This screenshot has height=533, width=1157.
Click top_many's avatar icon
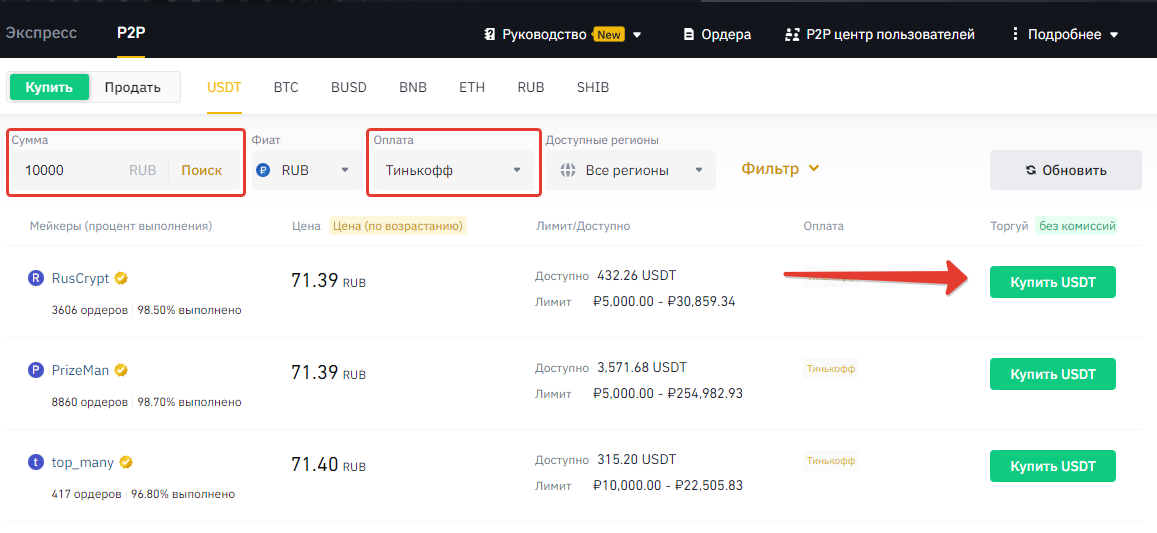[36, 463]
